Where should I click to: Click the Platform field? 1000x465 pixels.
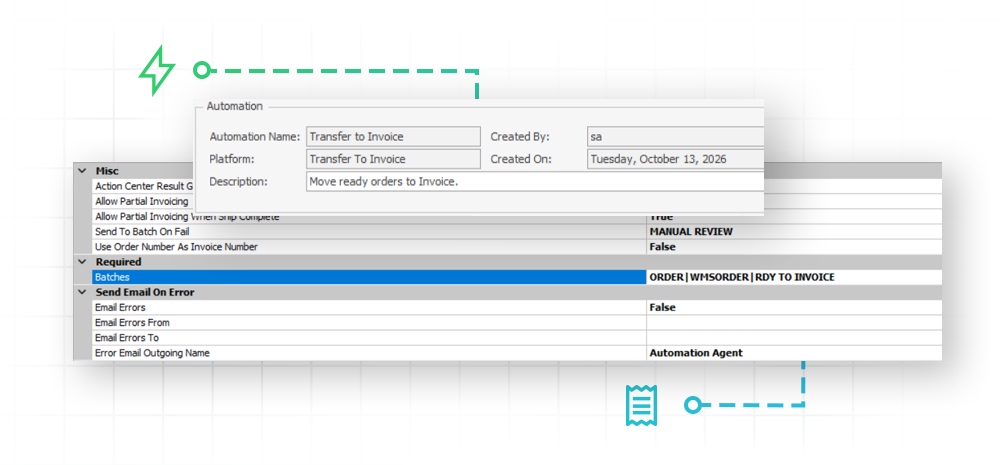(393, 159)
